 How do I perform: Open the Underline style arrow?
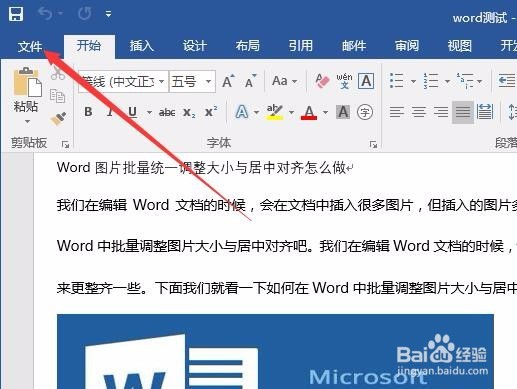tap(149, 112)
